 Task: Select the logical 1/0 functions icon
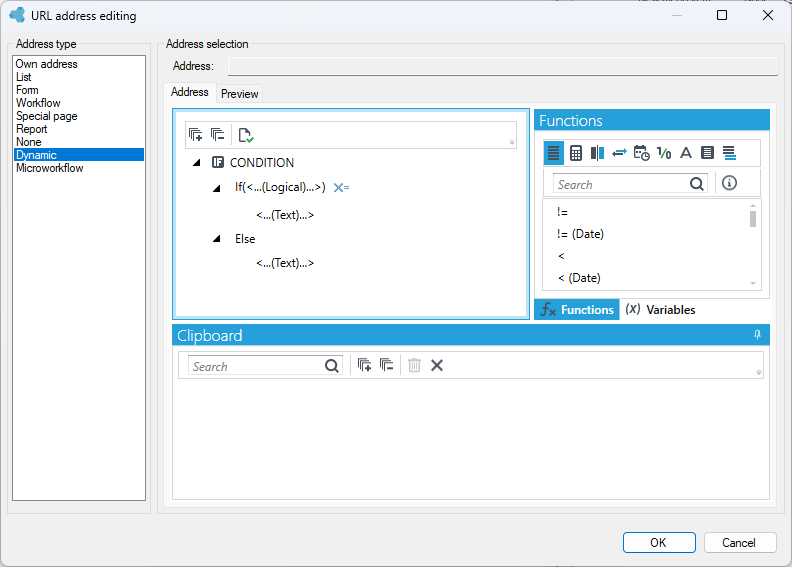pos(664,153)
